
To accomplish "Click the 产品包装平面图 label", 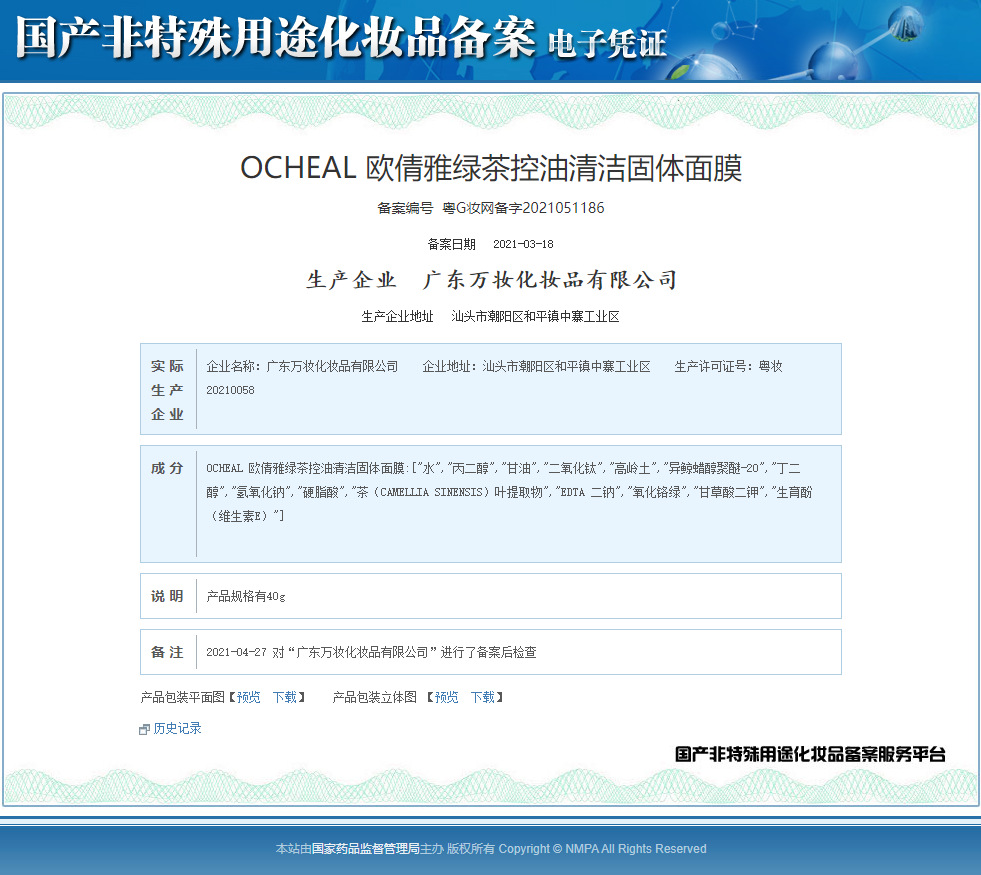I will pos(183,697).
